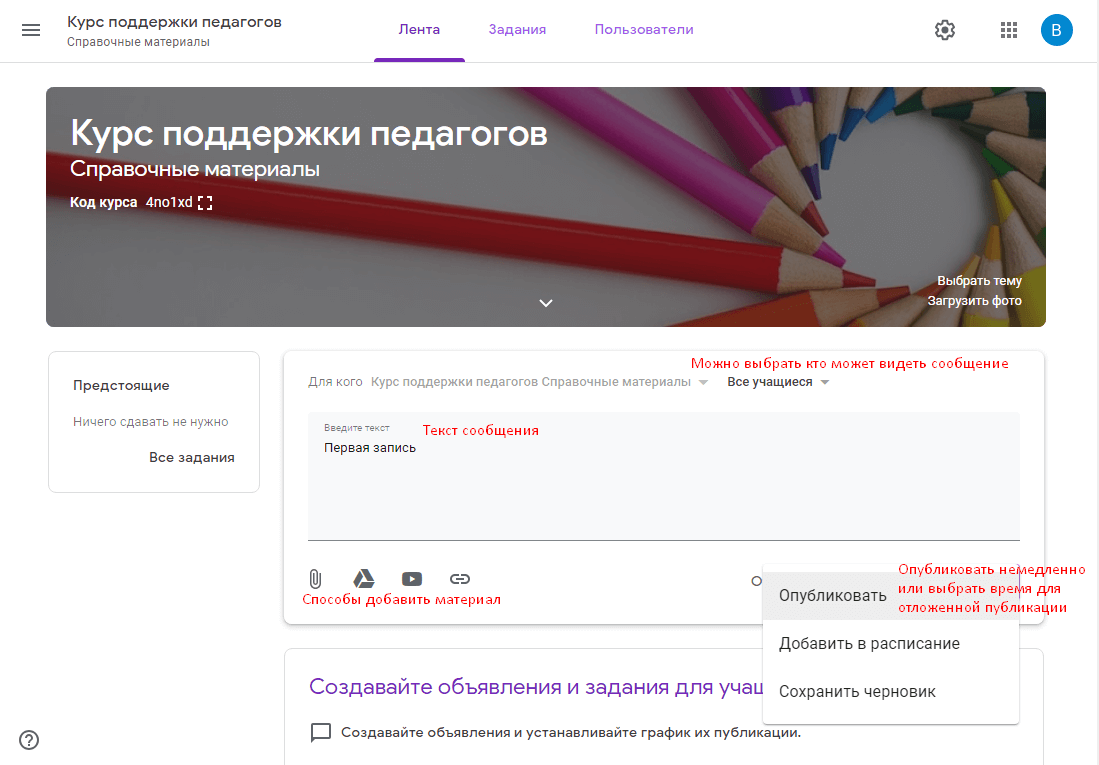Open Все задания link
The width and height of the screenshot is (1099, 765).
click(x=191, y=457)
